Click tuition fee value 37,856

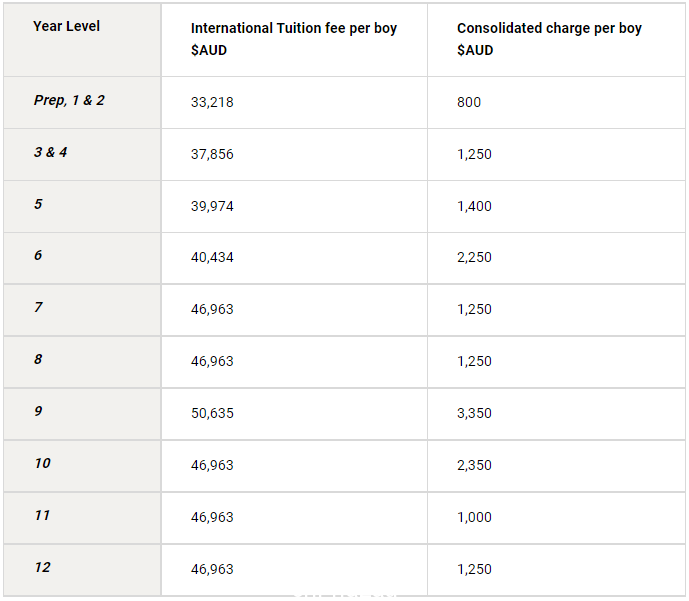(x=212, y=154)
